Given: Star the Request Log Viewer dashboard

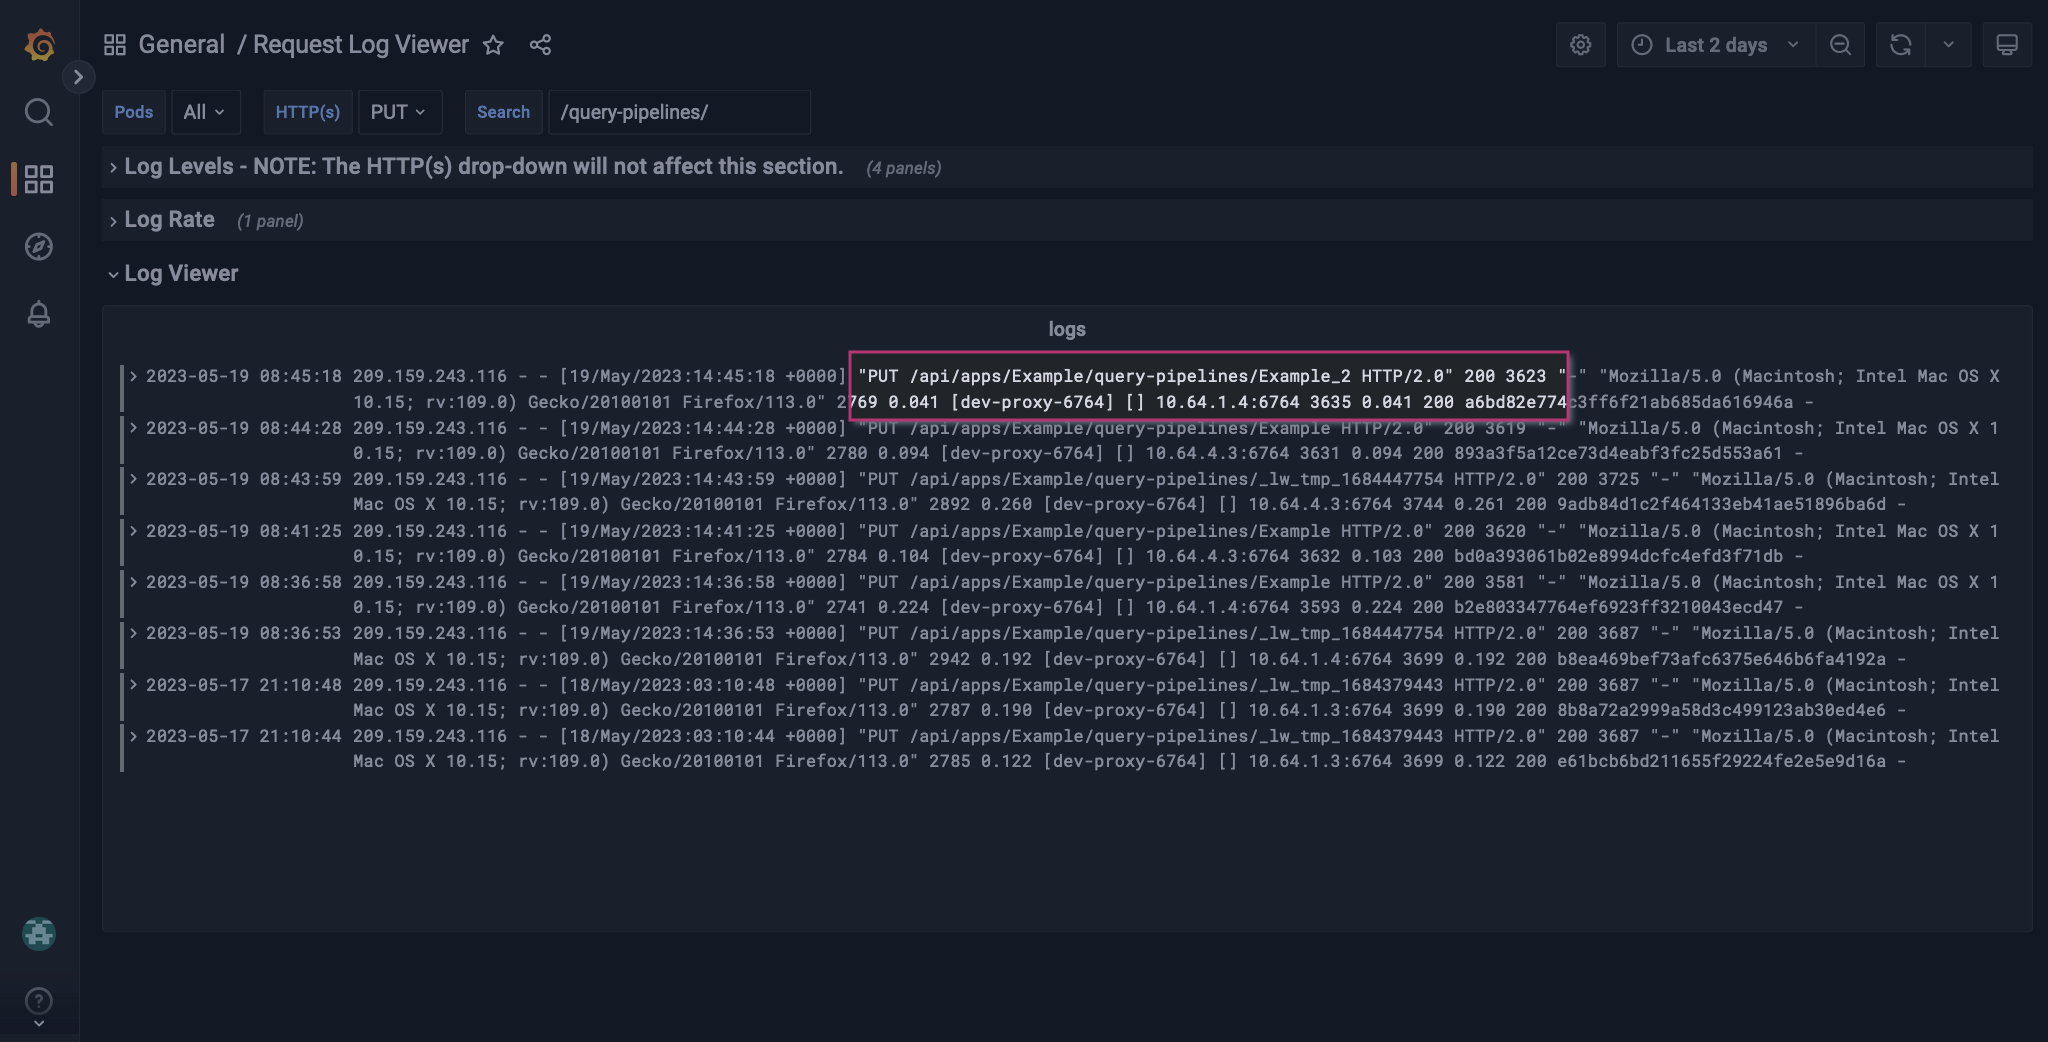Looking at the screenshot, I should tap(494, 45).
